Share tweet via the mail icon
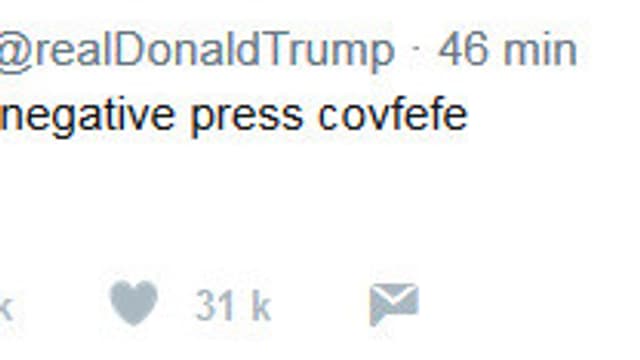640x360 pixels. pos(394,304)
